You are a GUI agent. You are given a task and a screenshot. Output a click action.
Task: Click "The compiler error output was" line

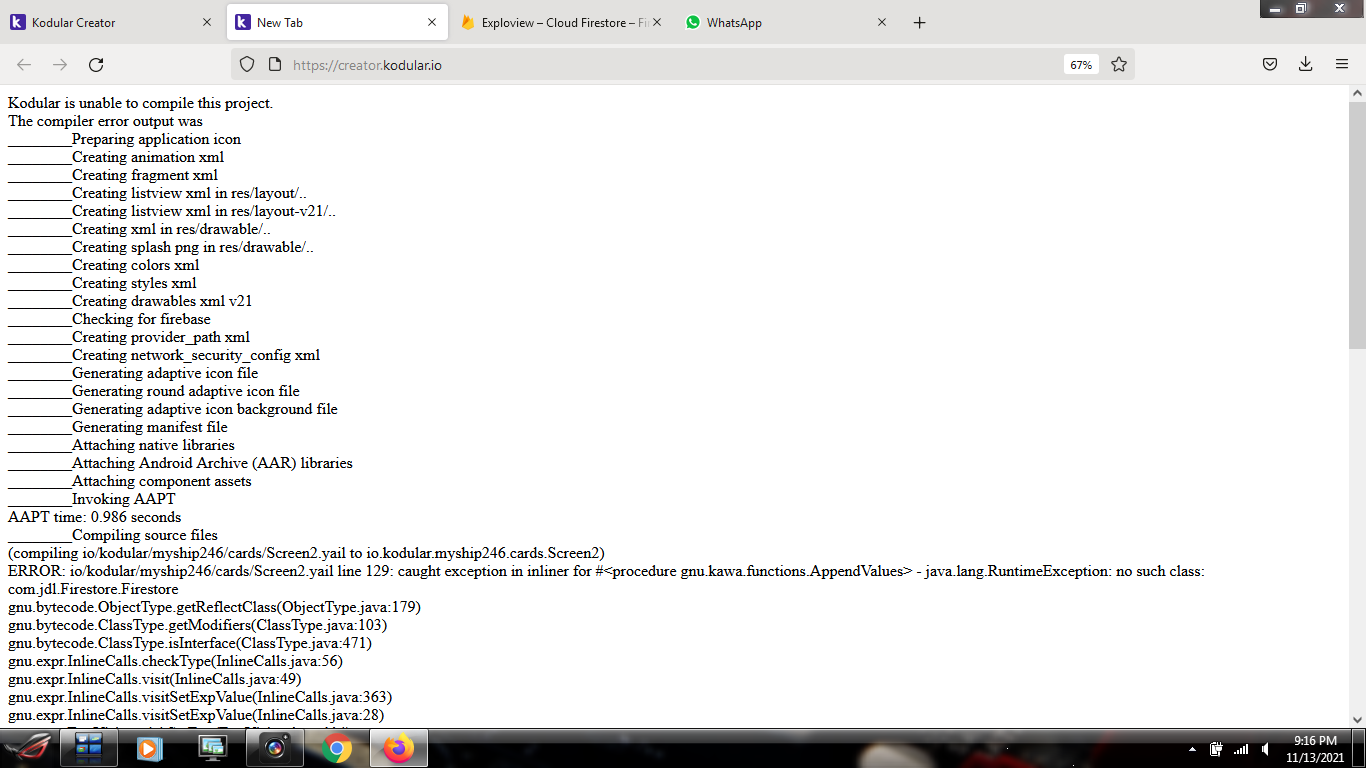[x=105, y=121]
